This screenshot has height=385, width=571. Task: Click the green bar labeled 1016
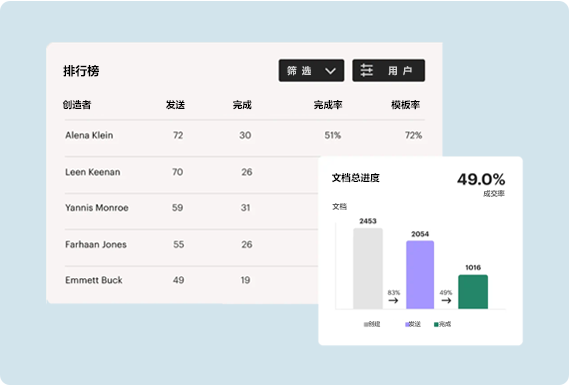pyautogui.click(x=473, y=292)
